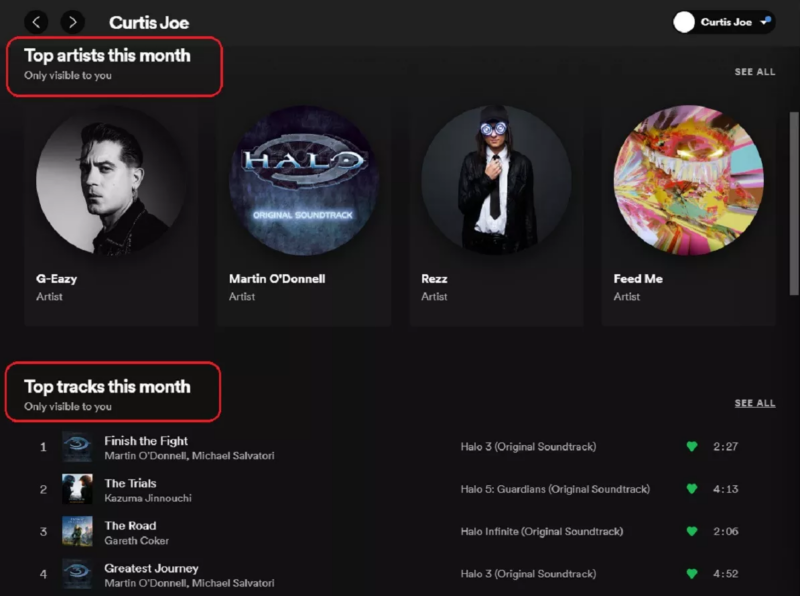Click the vertical scrollbar on the right
The image size is (800, 596).
[x=794, y=150]
